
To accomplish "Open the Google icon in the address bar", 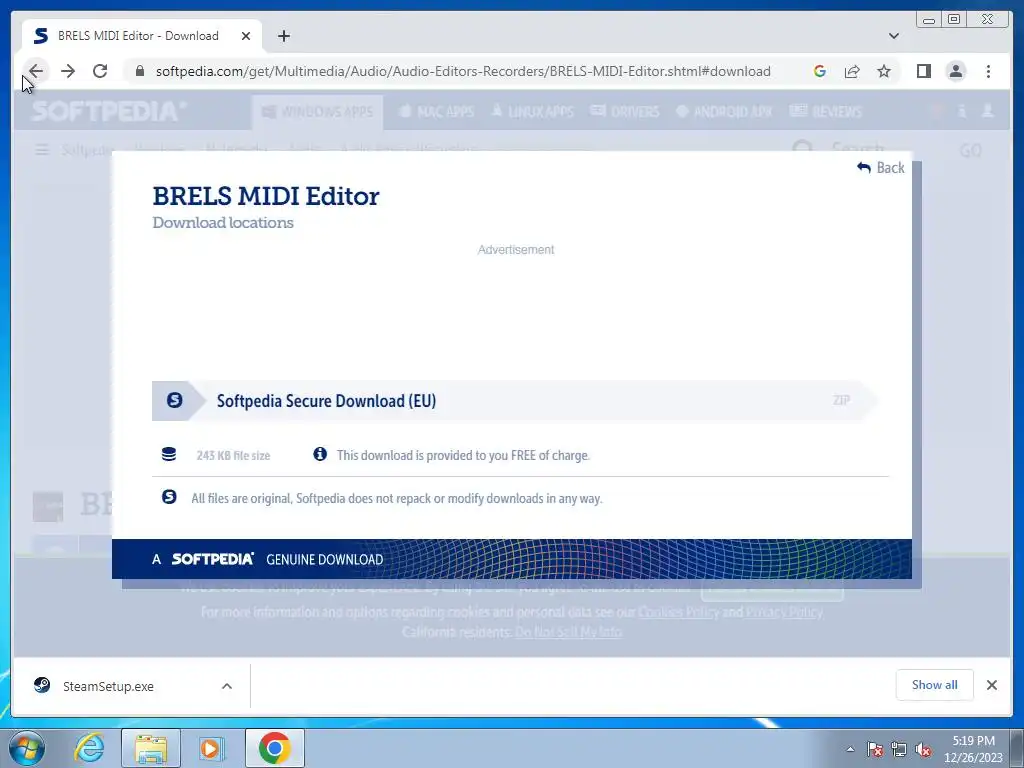I will (x=820, y=71).
